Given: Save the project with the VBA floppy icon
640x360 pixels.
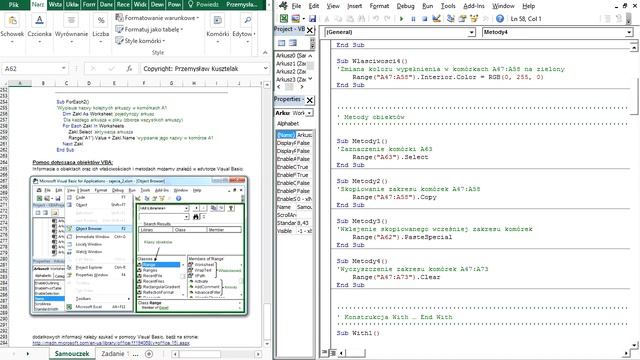Looking at the screenshot, I should [313, 18].
